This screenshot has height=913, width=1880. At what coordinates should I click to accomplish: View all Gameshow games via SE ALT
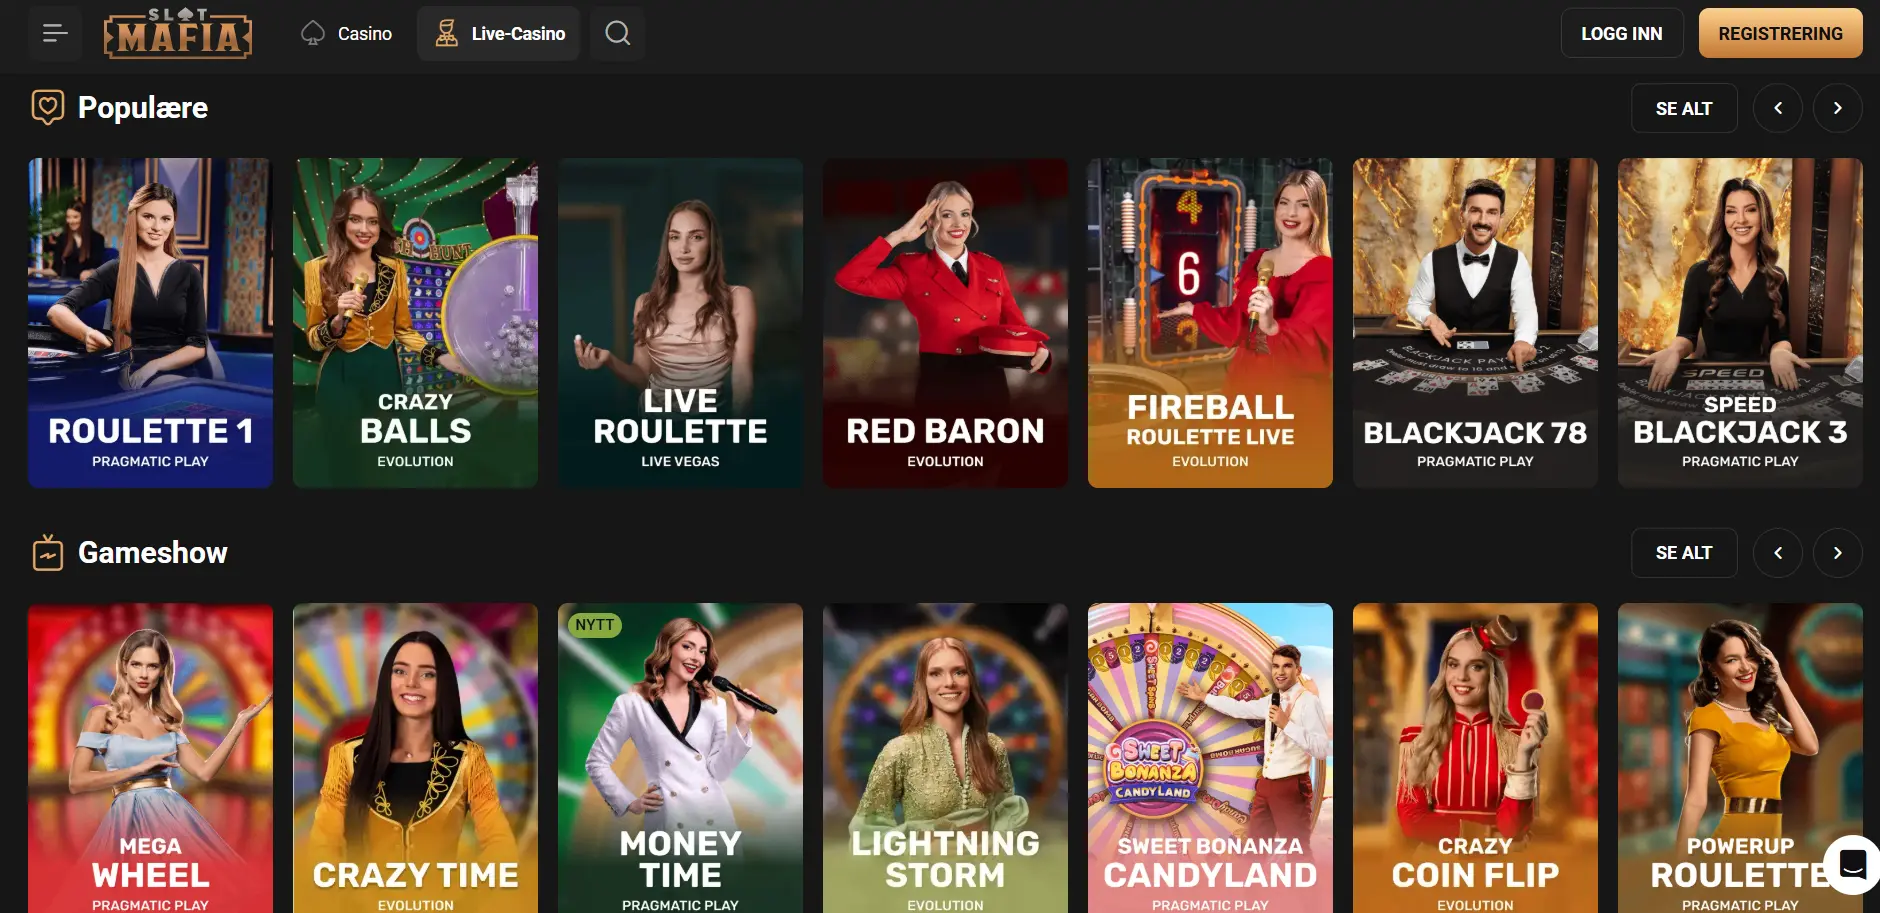(x=1684, y=553)
